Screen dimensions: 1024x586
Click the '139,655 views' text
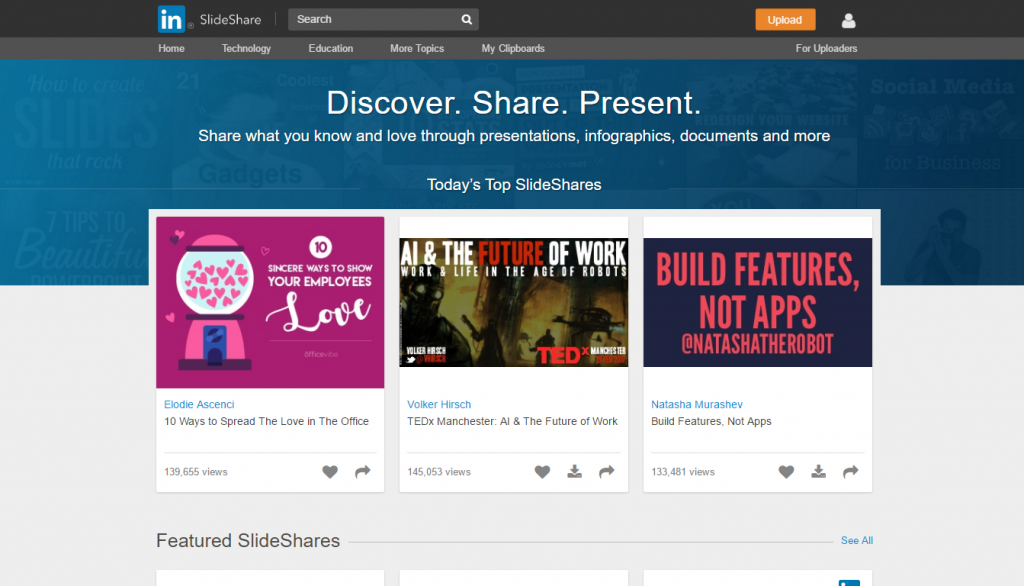196,472
